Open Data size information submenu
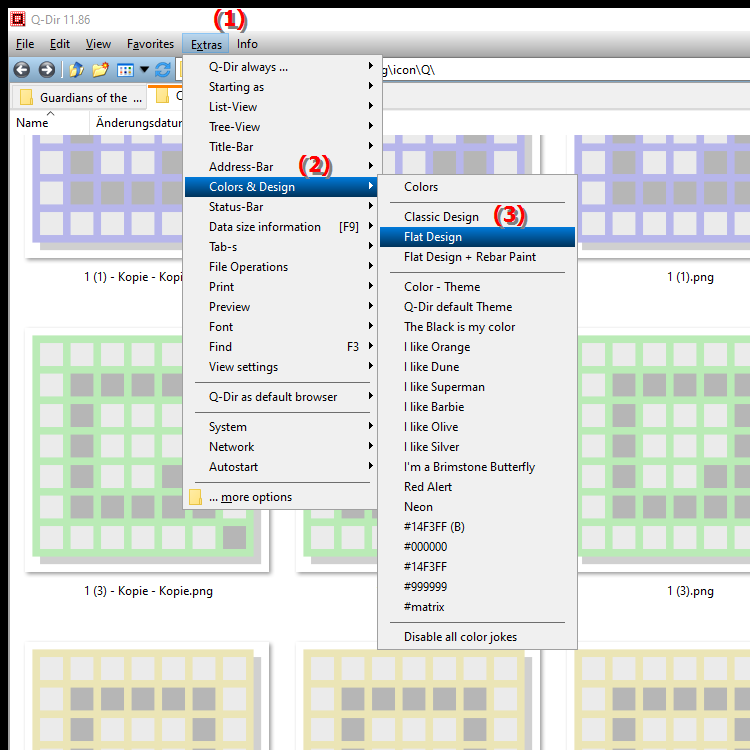 coord(281,227)
